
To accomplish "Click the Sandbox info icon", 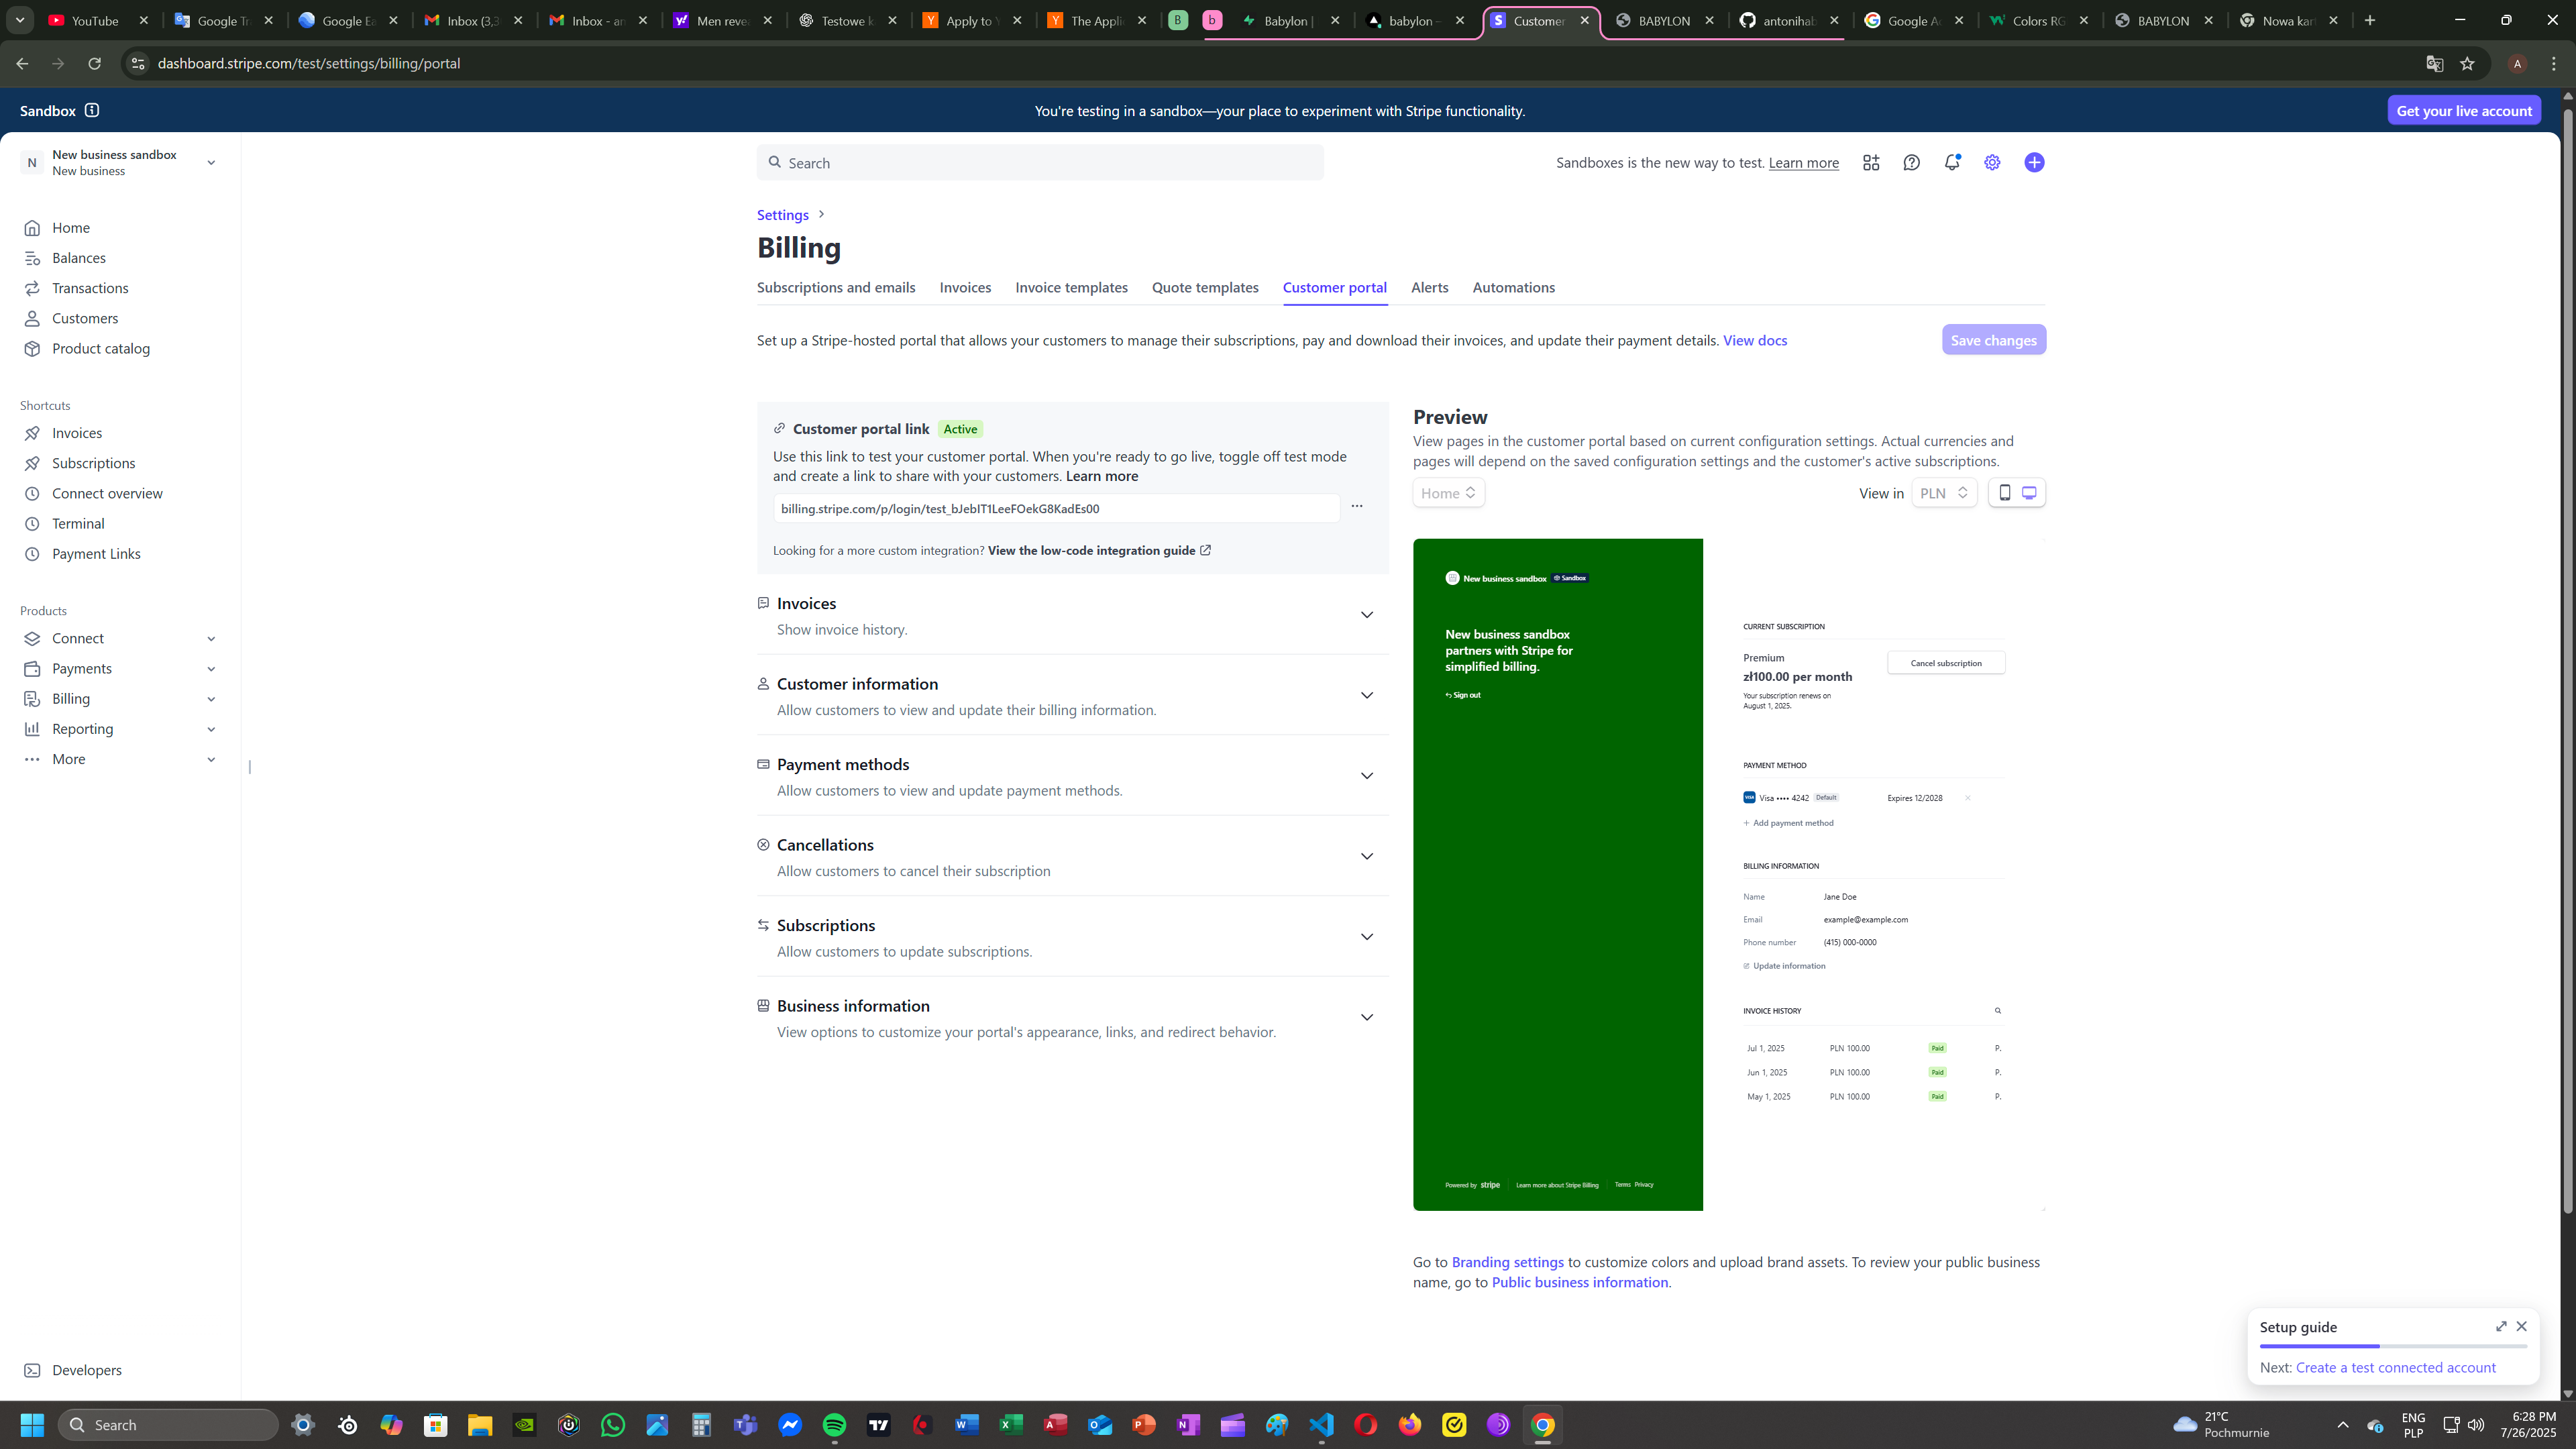I will point(92,110).
